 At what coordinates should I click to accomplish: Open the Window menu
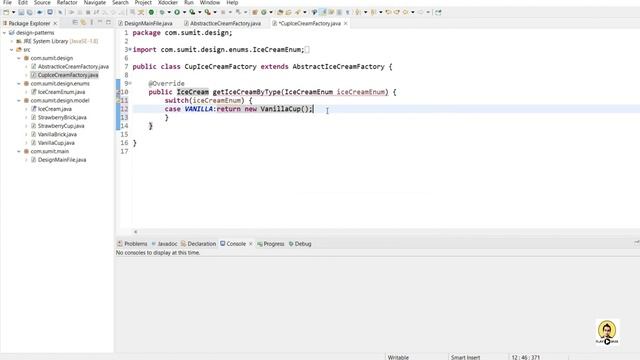tap(210, 2)
